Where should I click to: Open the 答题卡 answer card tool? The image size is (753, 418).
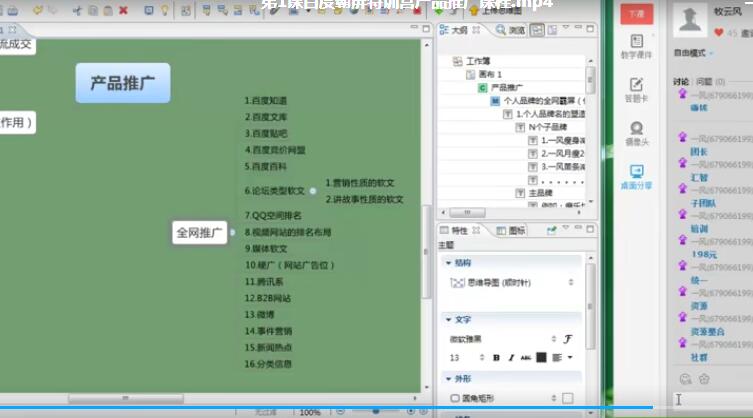tap(636, 89)
